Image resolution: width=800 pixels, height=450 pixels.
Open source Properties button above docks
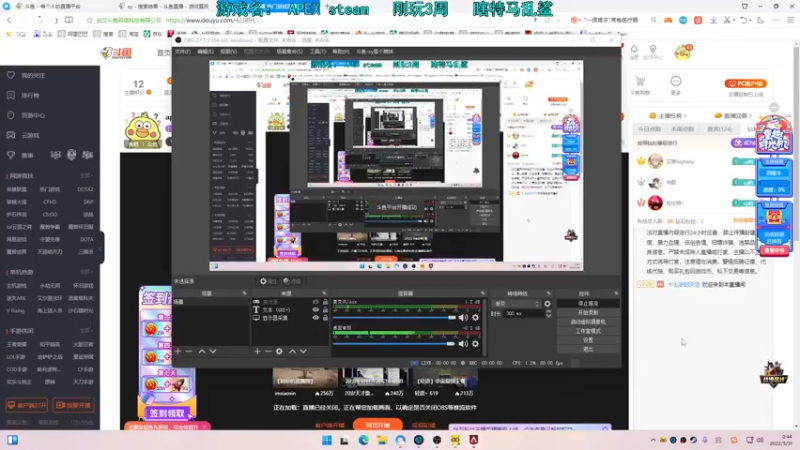(x=268, y=281)
